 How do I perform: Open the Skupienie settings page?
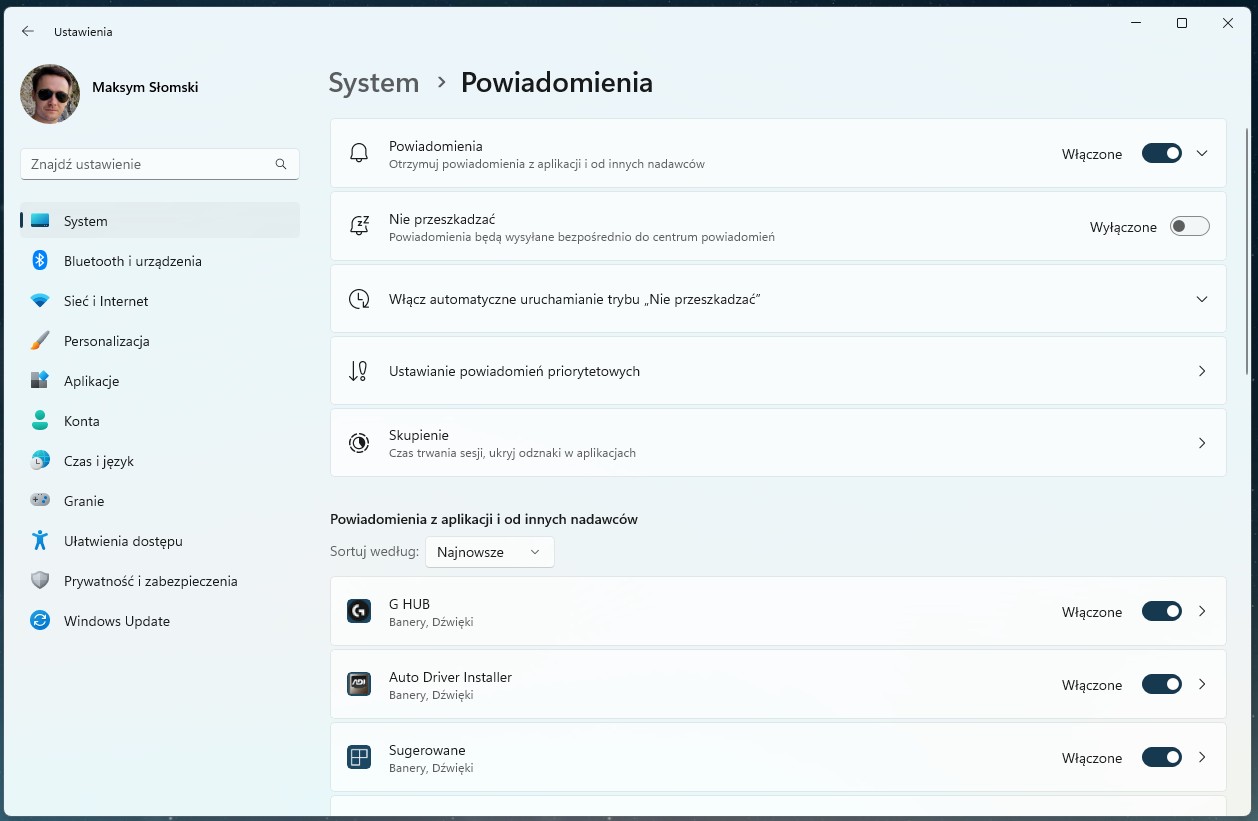pos(777,443)
